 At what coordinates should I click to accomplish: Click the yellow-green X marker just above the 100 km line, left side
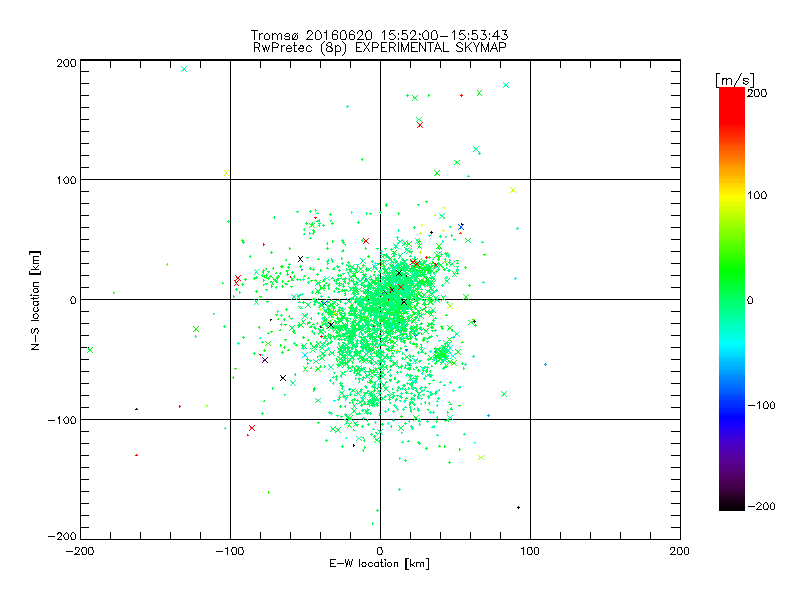tap(227, 173)
